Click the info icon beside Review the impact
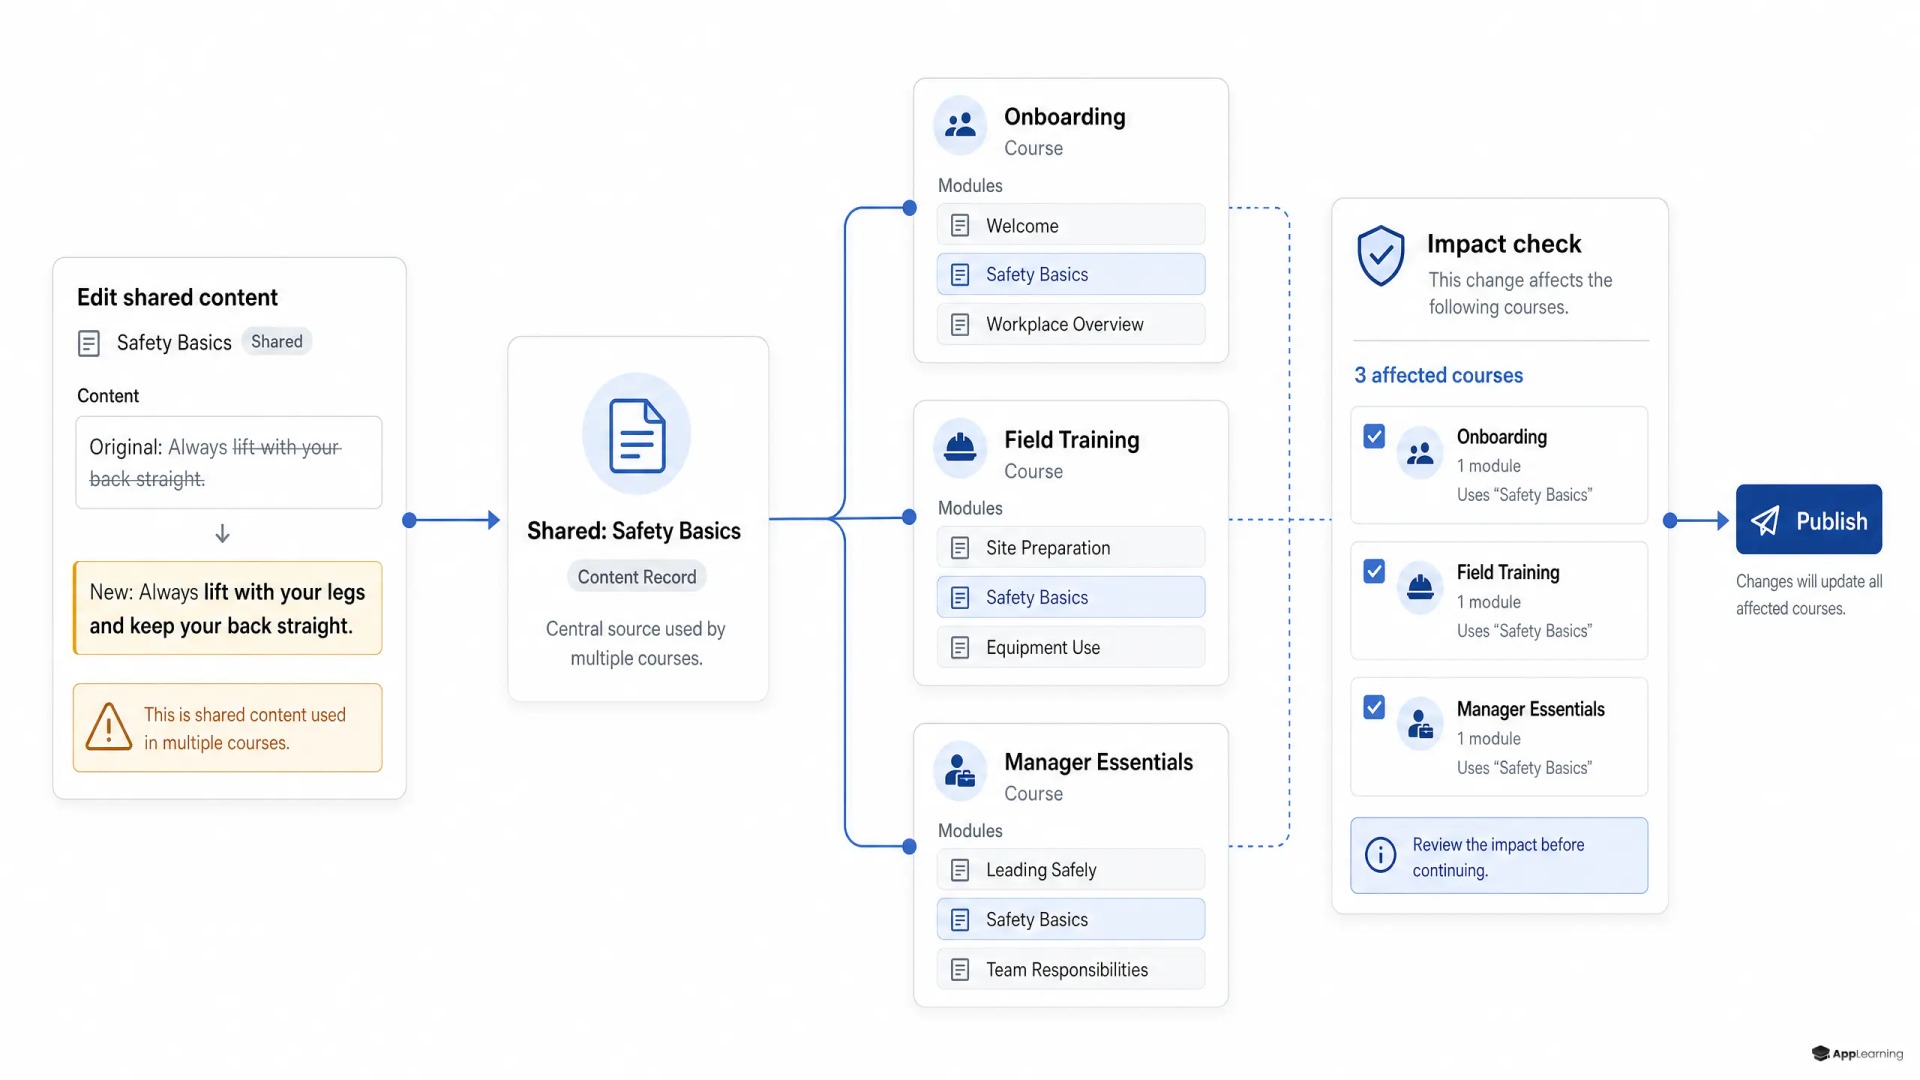Screen dimensions: 1920x1080 (1381, 855)
